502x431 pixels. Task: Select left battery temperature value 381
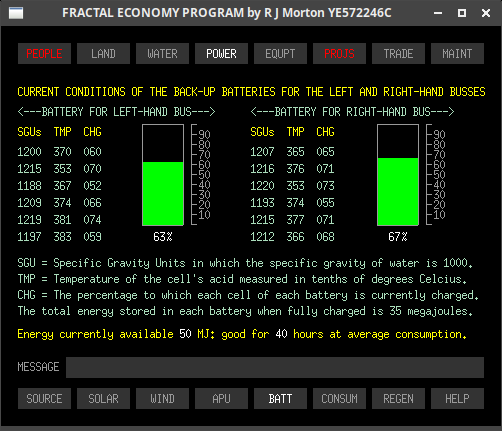tap(63, 220)
